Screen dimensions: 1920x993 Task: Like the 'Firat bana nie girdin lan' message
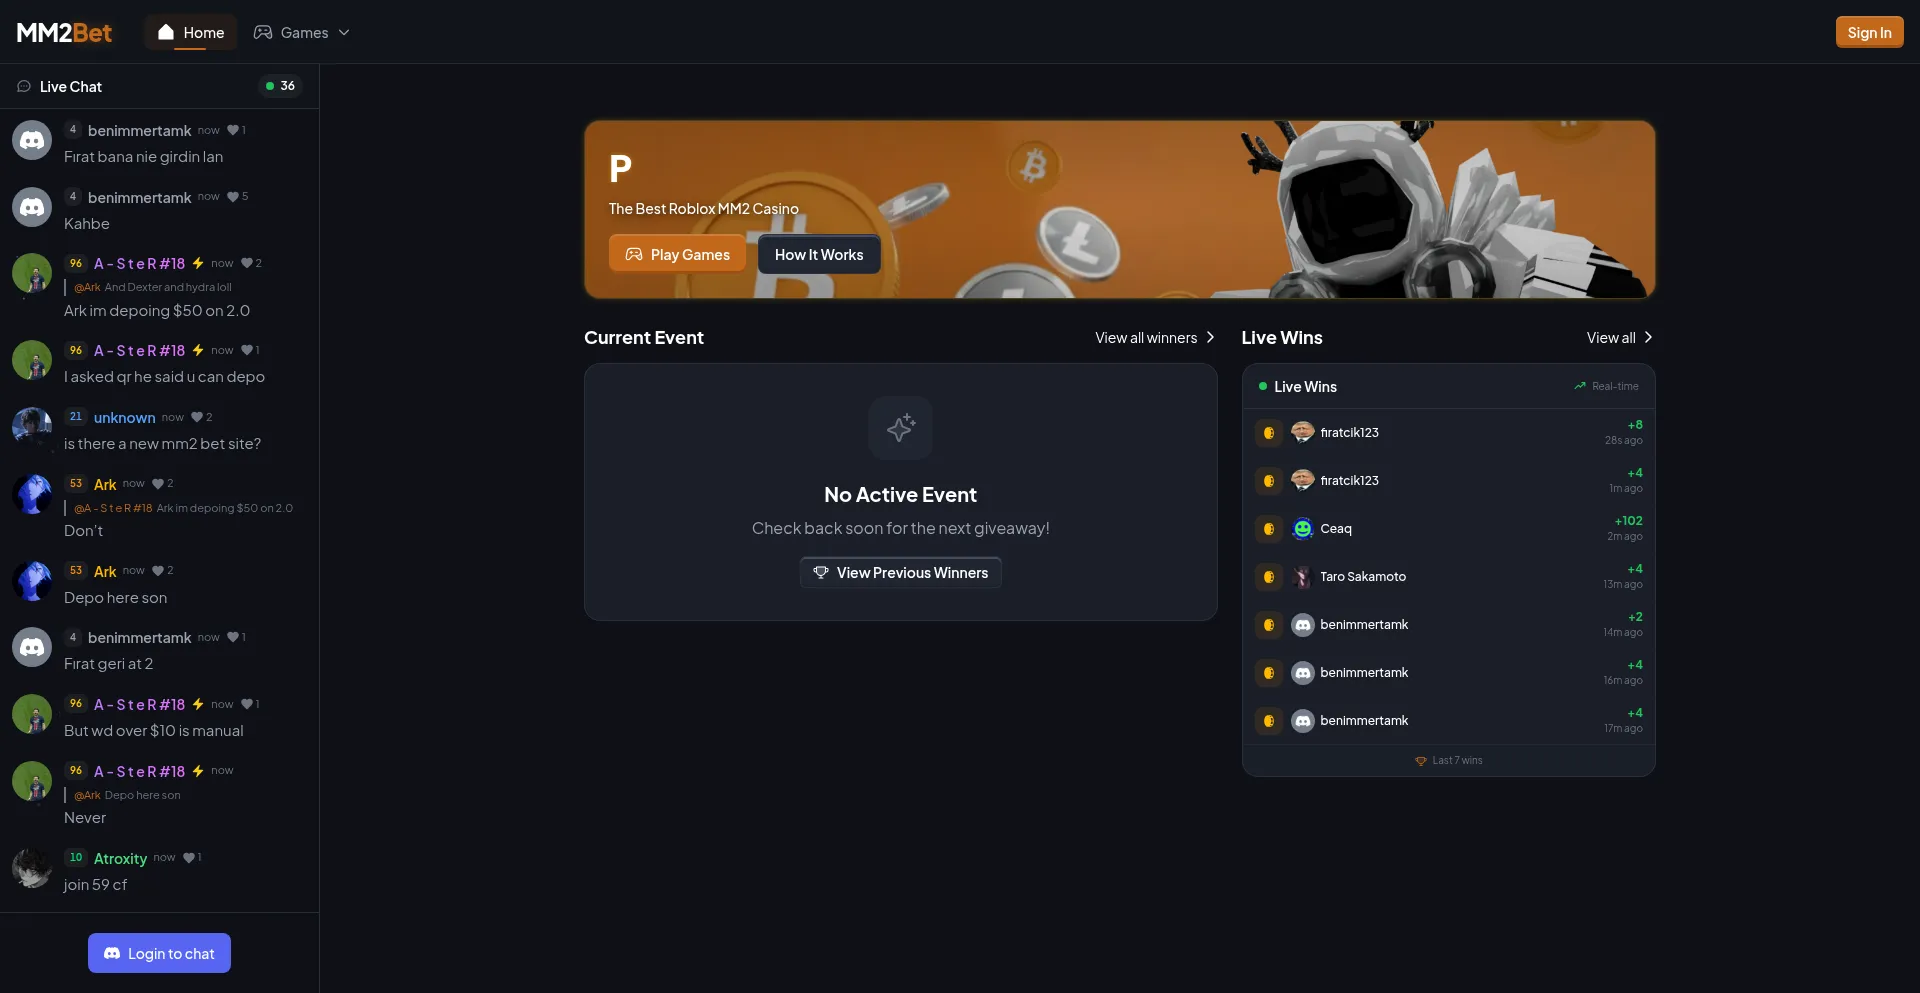coord(236,130)
